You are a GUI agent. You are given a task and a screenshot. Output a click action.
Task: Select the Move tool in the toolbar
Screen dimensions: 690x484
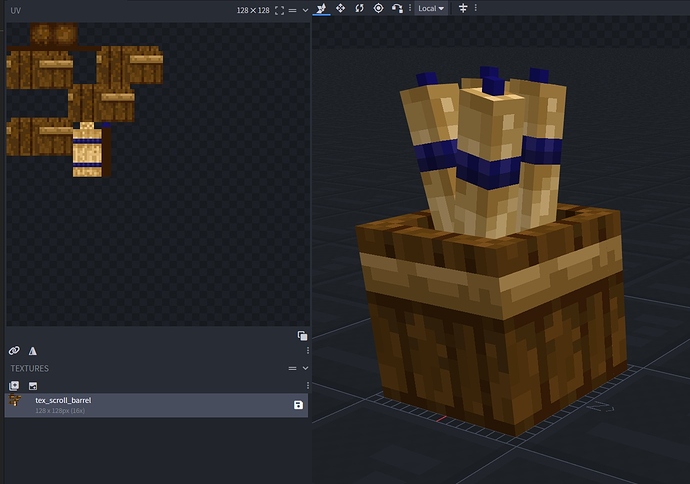coord(321,8)
